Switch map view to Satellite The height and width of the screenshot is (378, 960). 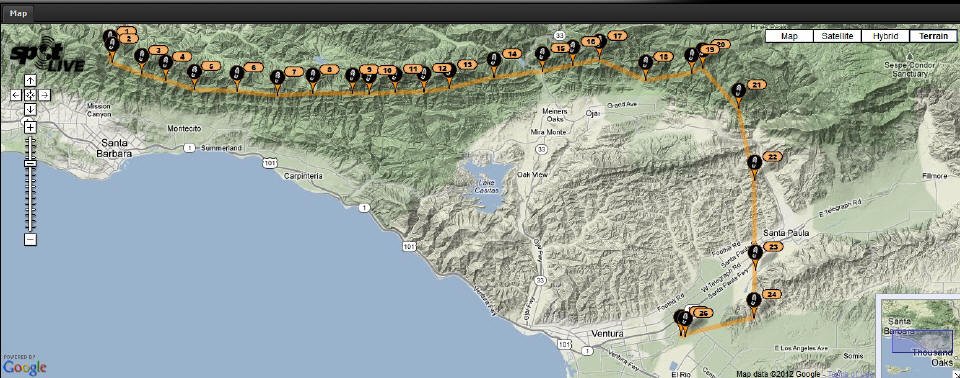(x=837, y=36)
